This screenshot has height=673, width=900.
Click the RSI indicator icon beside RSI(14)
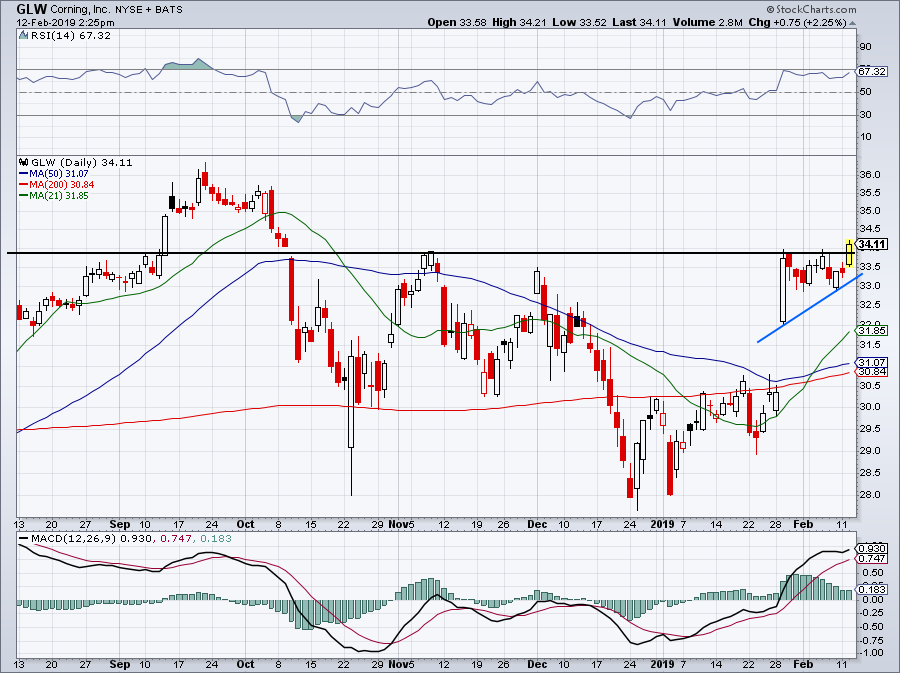[24, 35]
